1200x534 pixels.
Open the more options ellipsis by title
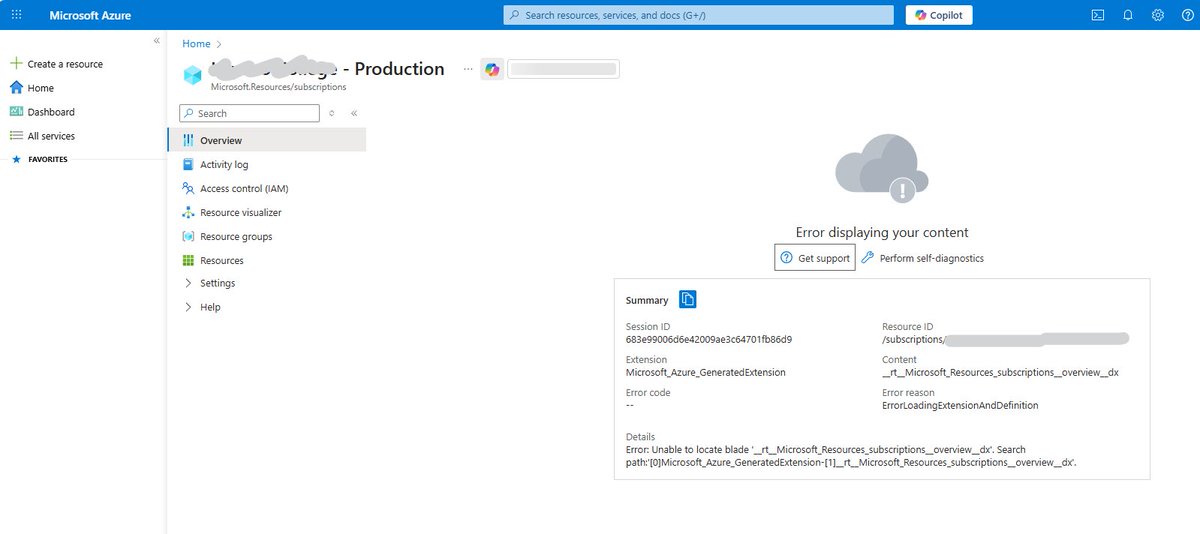pyautogui.click(x=467, y=69)
